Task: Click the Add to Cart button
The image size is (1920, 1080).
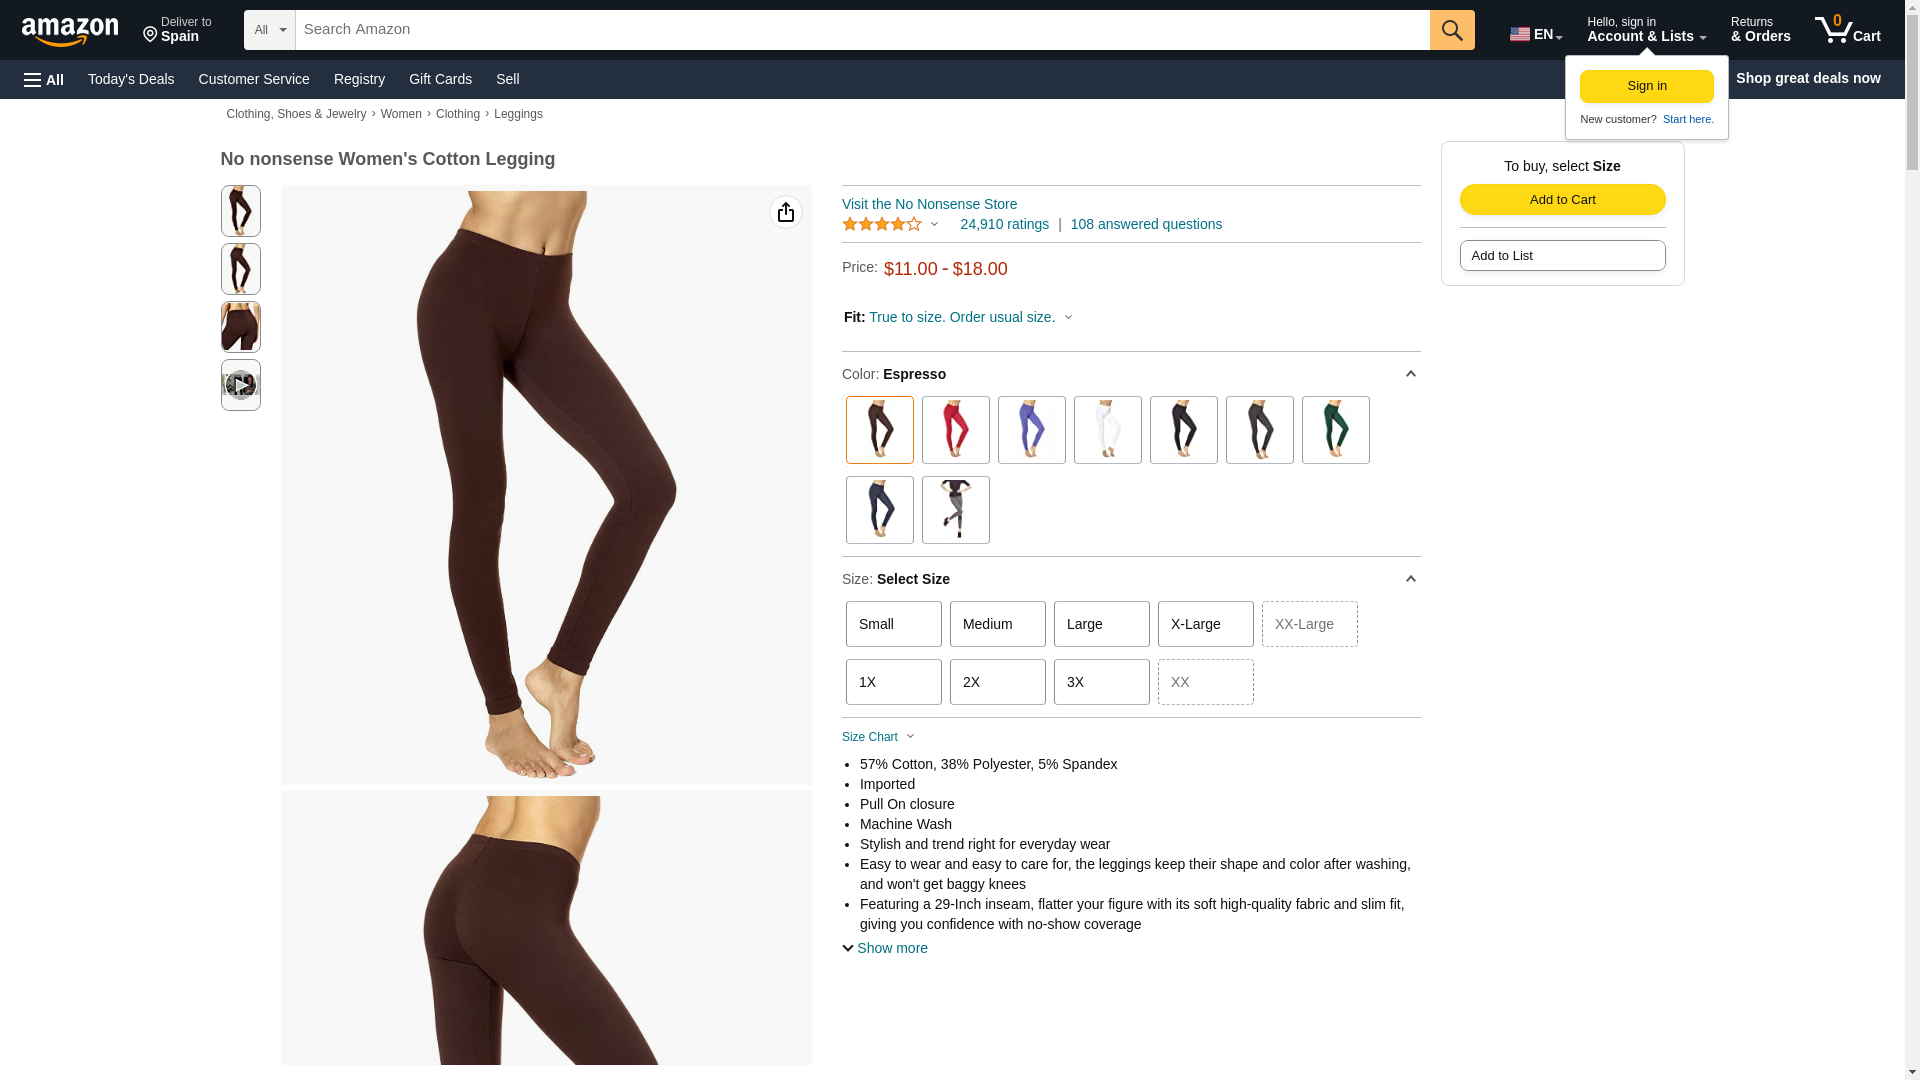Action: coord(1563,199)
